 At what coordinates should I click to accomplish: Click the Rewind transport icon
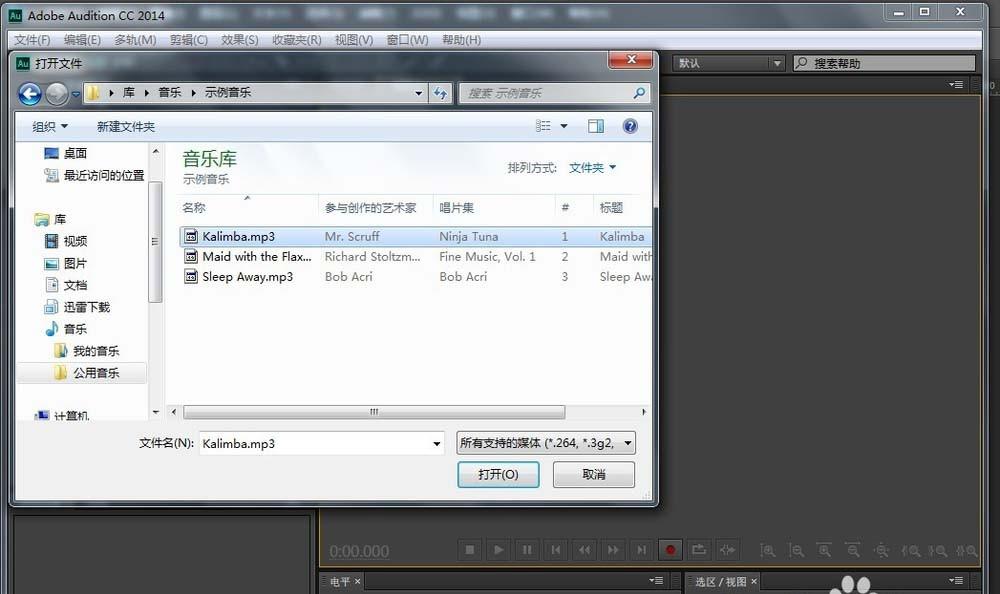(585, 550)
